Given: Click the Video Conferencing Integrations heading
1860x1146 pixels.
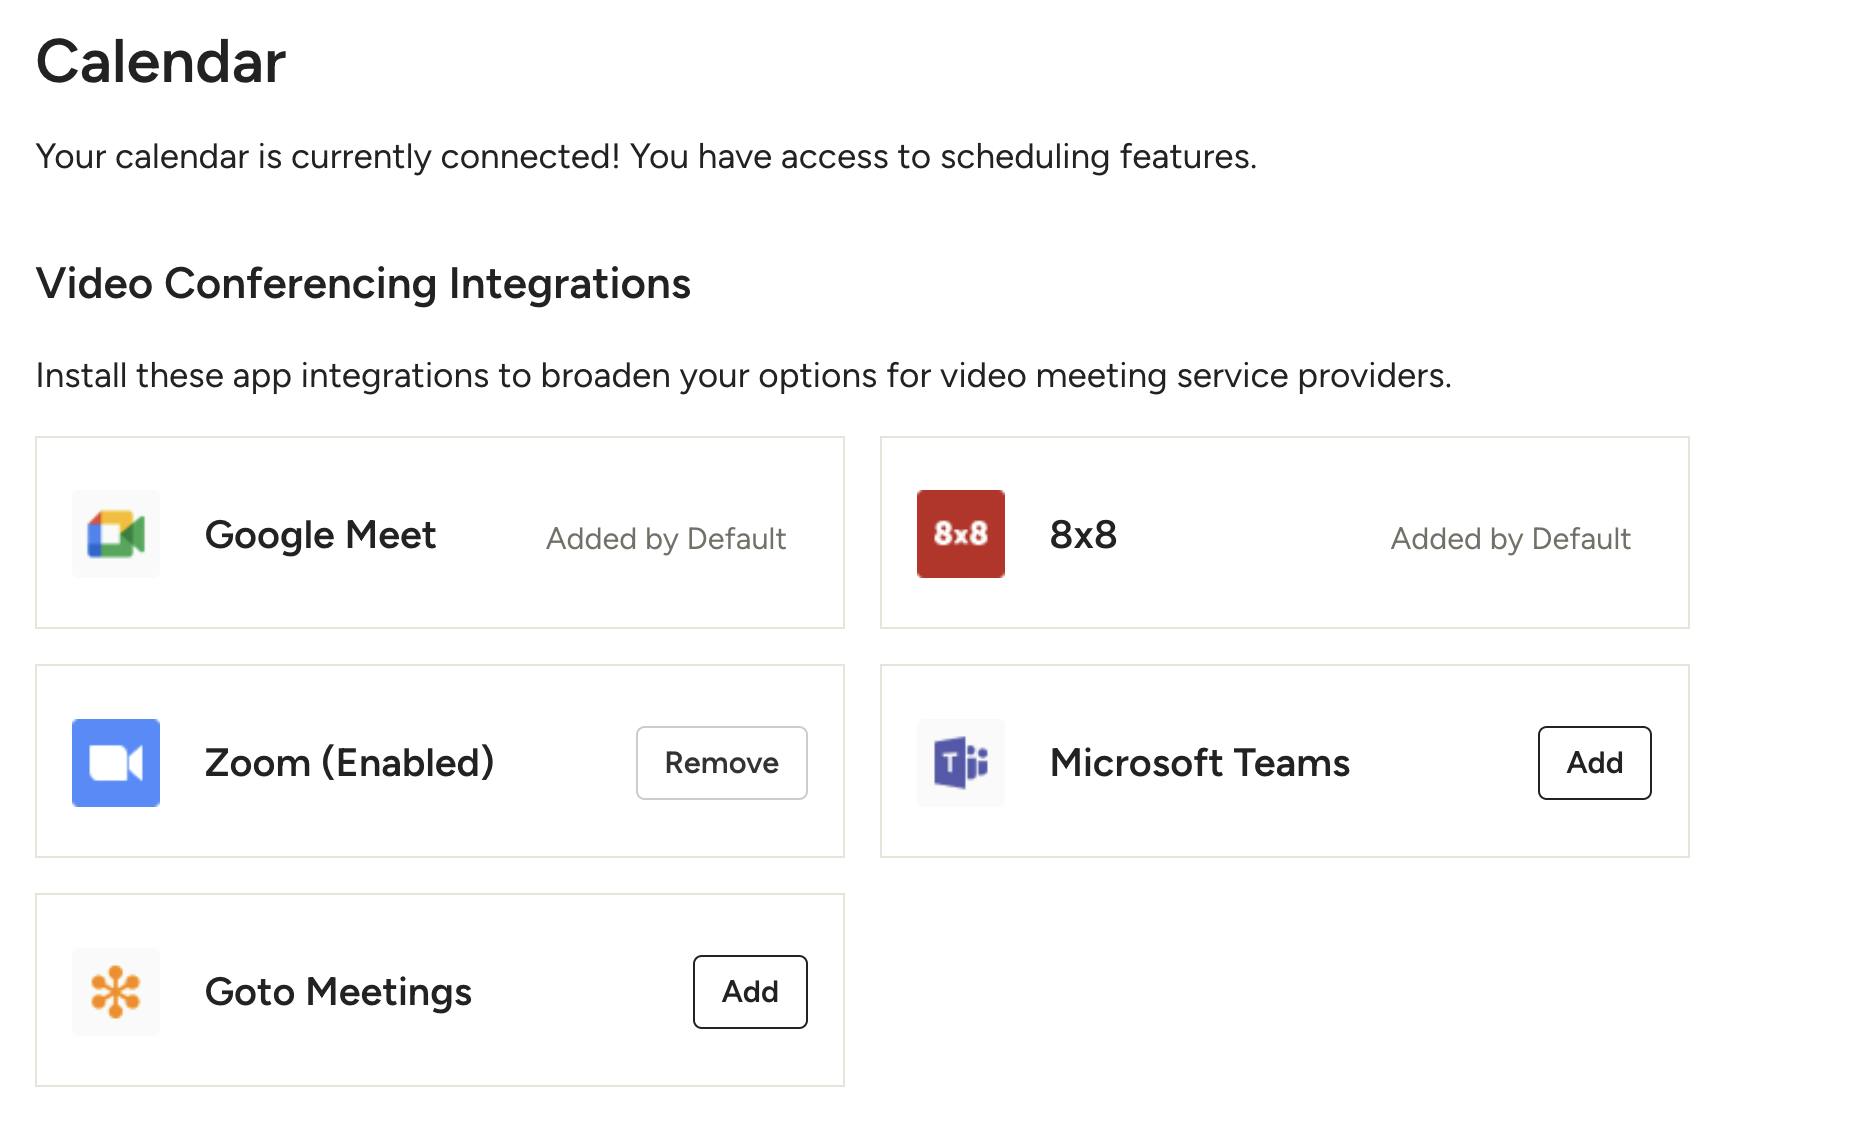Looking at the screenshot, I should coord(363,284).
